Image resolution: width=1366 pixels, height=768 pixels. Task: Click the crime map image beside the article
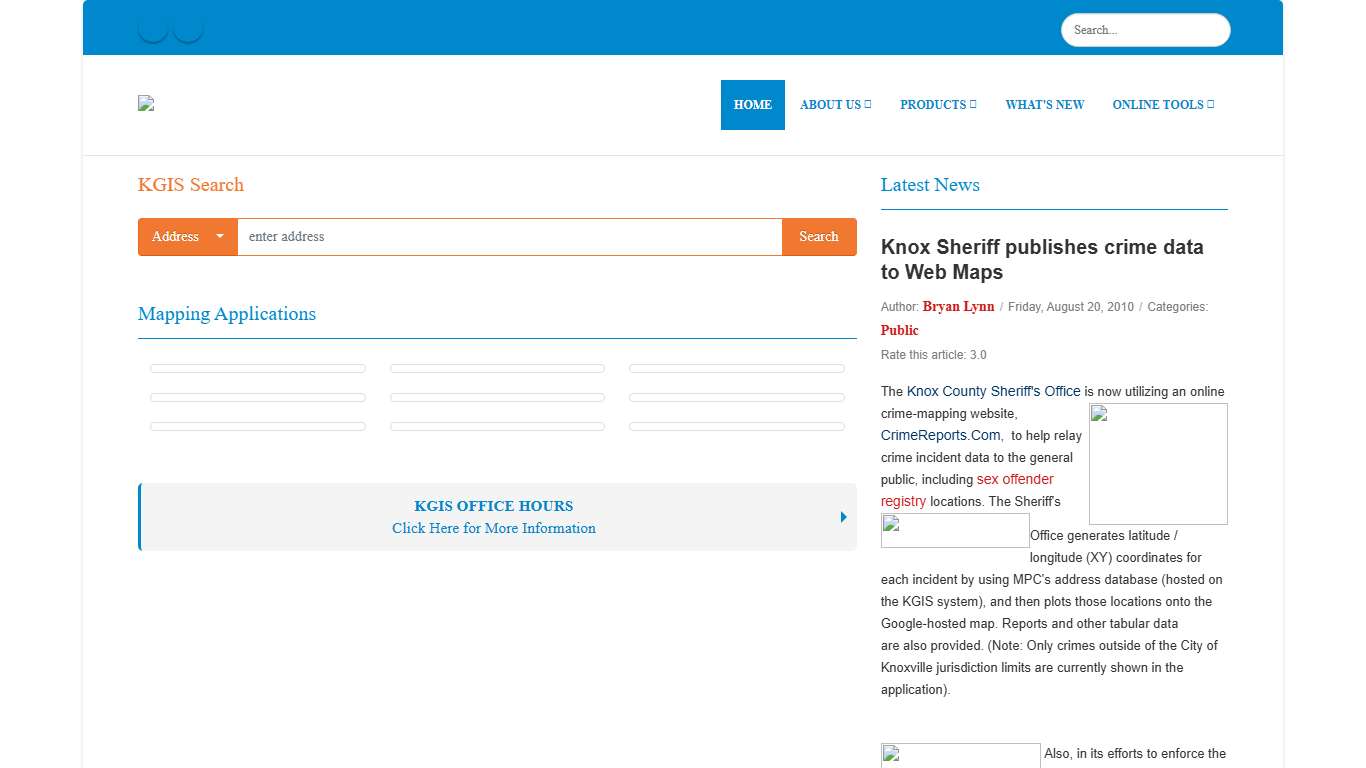point(1158,463)
